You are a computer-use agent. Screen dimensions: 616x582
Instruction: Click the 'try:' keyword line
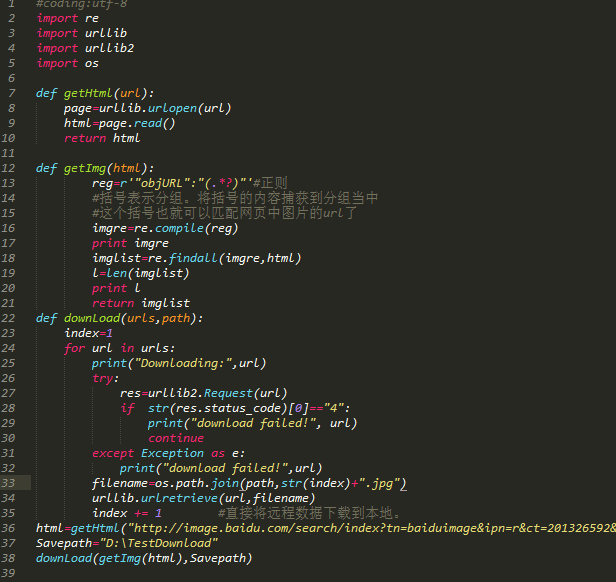pos(105,378)
